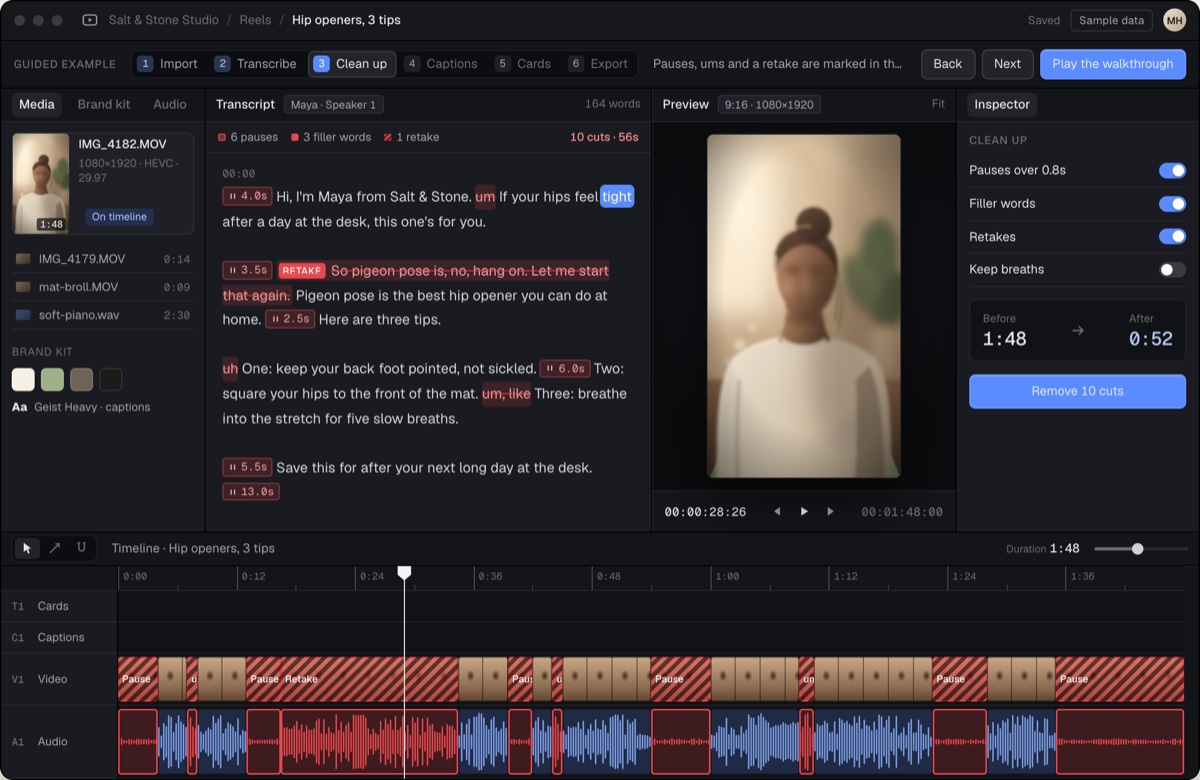
Task: Click the Retake segment on Video track
Action: coord(369,679)
